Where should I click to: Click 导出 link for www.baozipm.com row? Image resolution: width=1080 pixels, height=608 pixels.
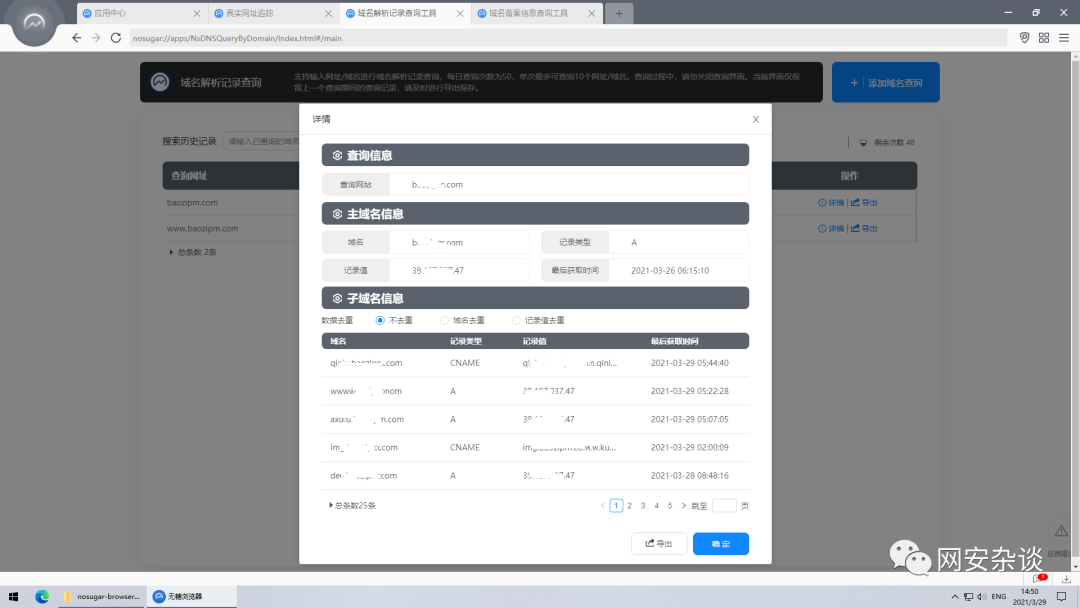click(864, 228)
